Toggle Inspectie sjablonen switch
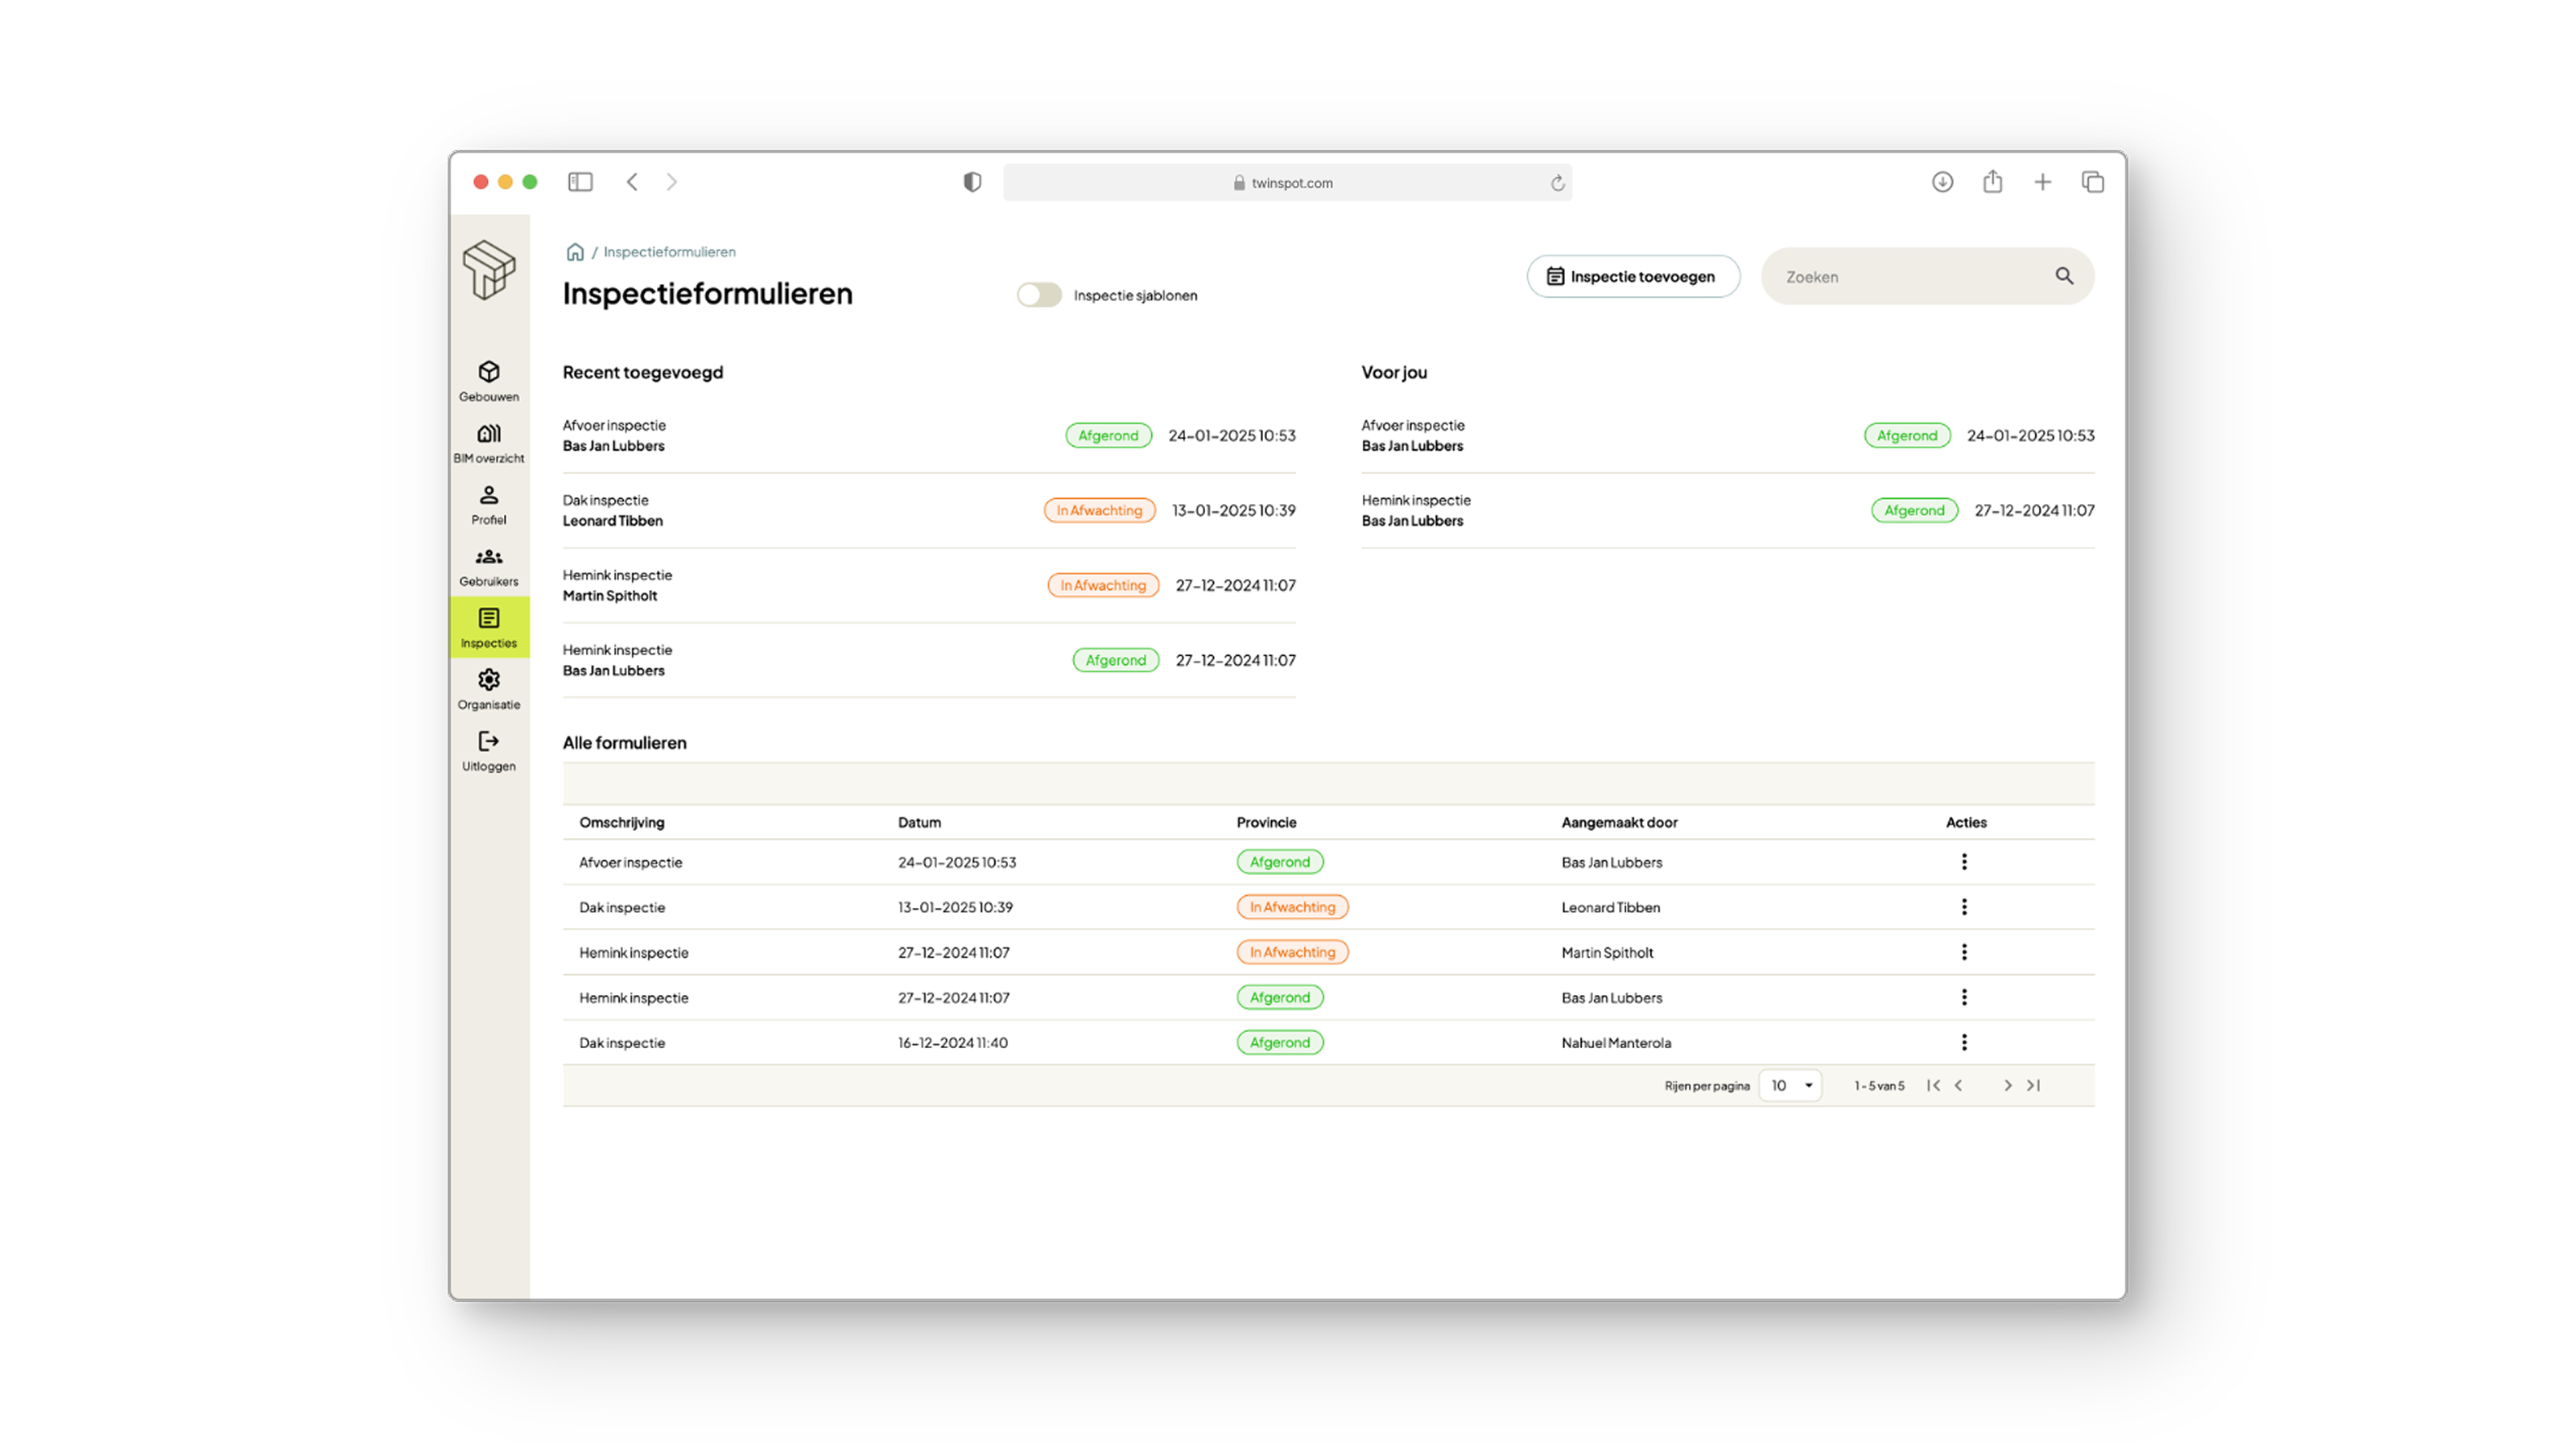Image resolution: width=2576 pixels, height=1449 pixels. (x=1039, y=295)
